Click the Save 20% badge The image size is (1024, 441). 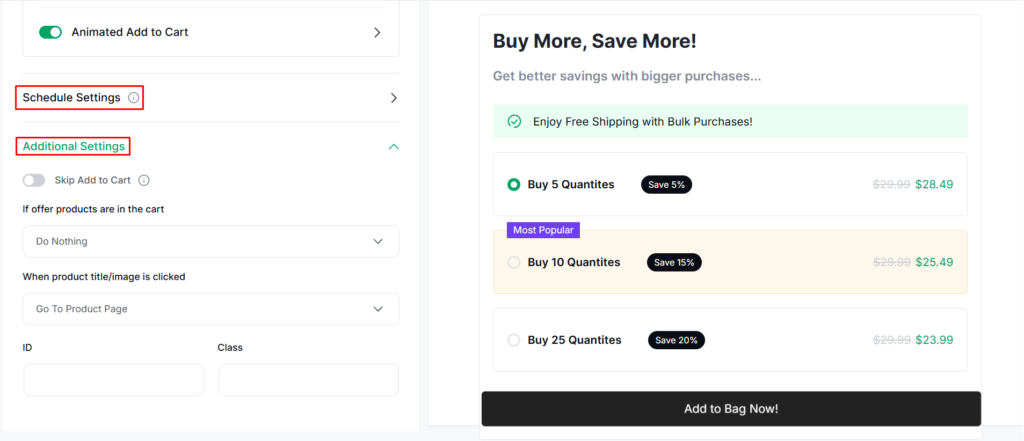point(676,340)
